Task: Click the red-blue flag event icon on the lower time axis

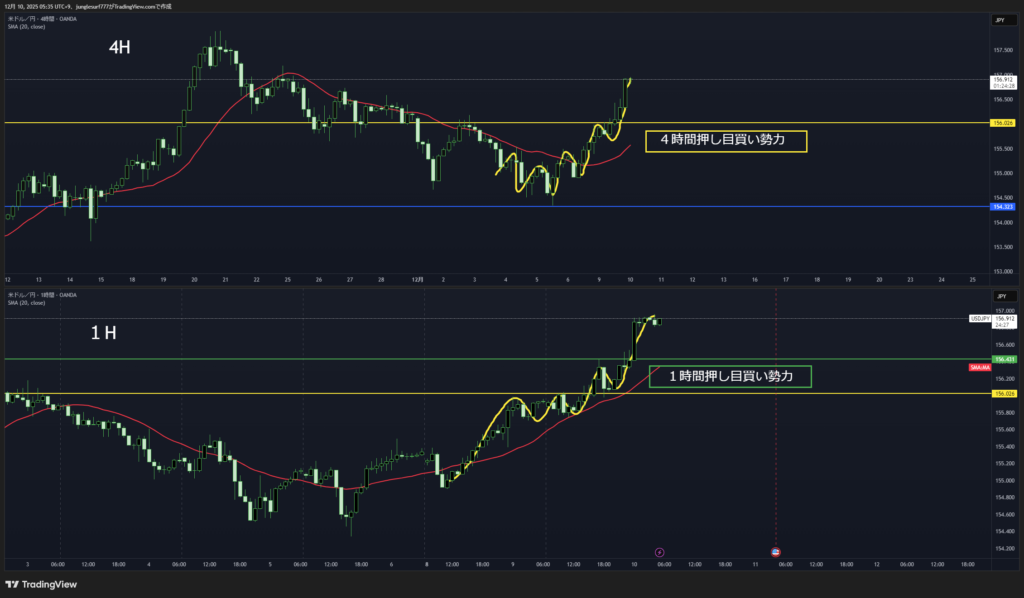Action: click(x=776, y=551)
